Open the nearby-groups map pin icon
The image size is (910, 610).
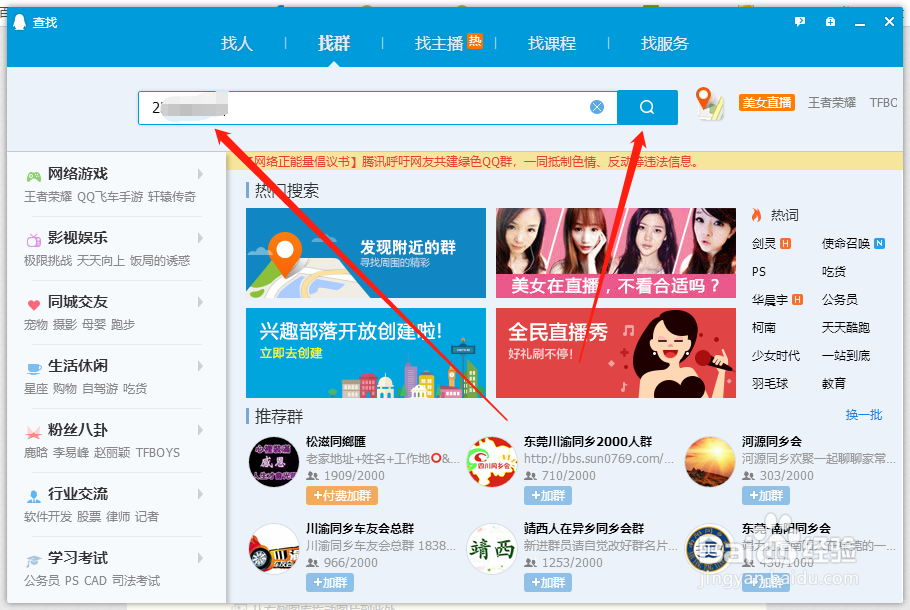[709, 104]
